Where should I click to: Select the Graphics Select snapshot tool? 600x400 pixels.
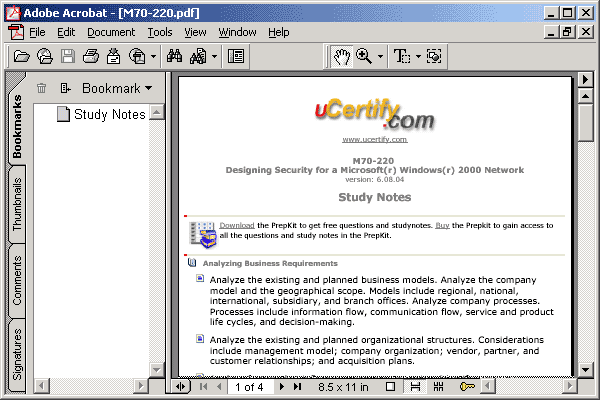434,57
